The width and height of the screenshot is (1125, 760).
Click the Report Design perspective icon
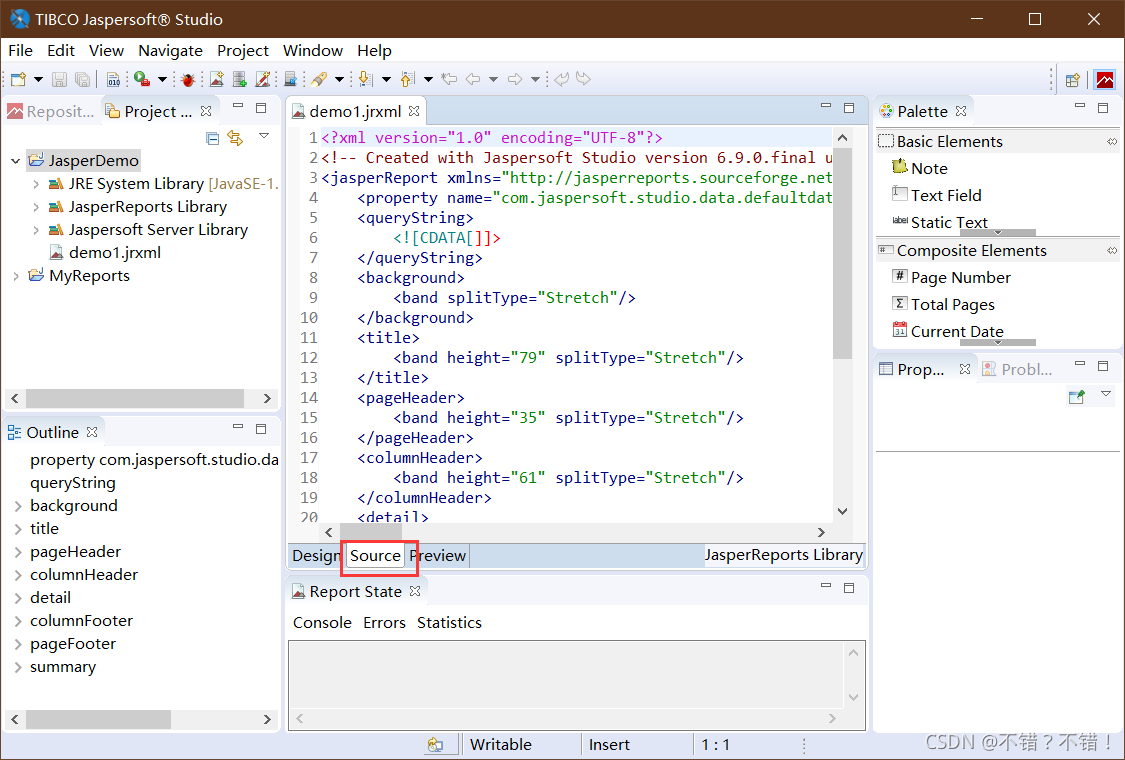pos(1105,80)
